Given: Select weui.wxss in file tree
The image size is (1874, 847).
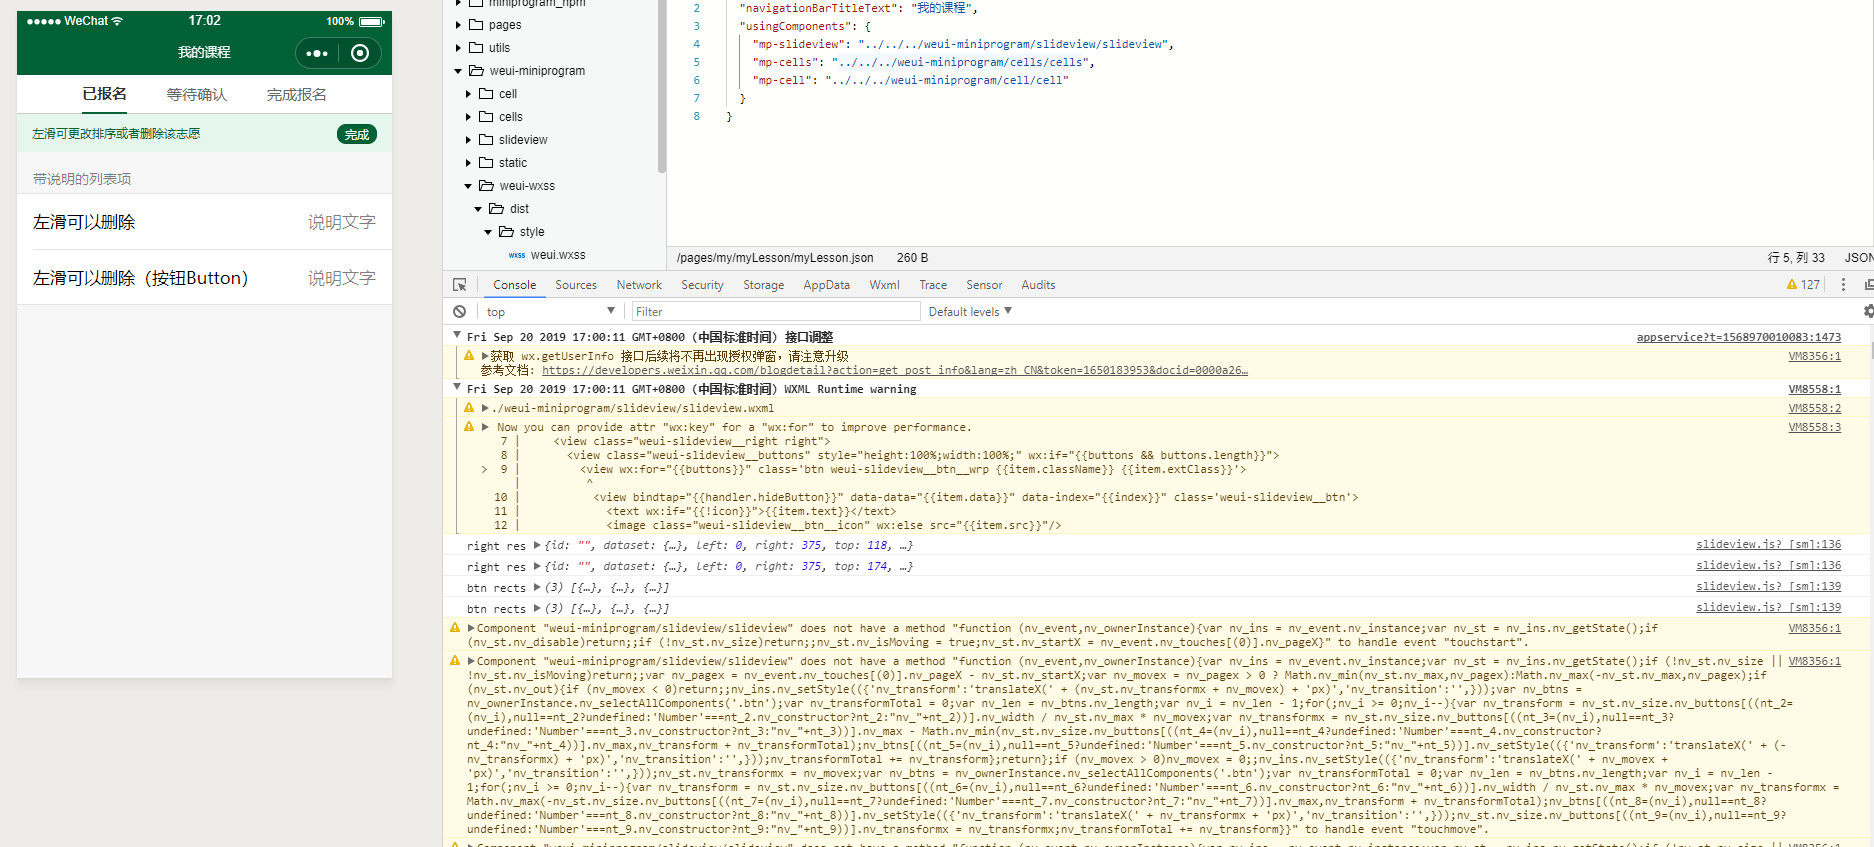Looking at the screenshot, I should (x=558, y=255).
